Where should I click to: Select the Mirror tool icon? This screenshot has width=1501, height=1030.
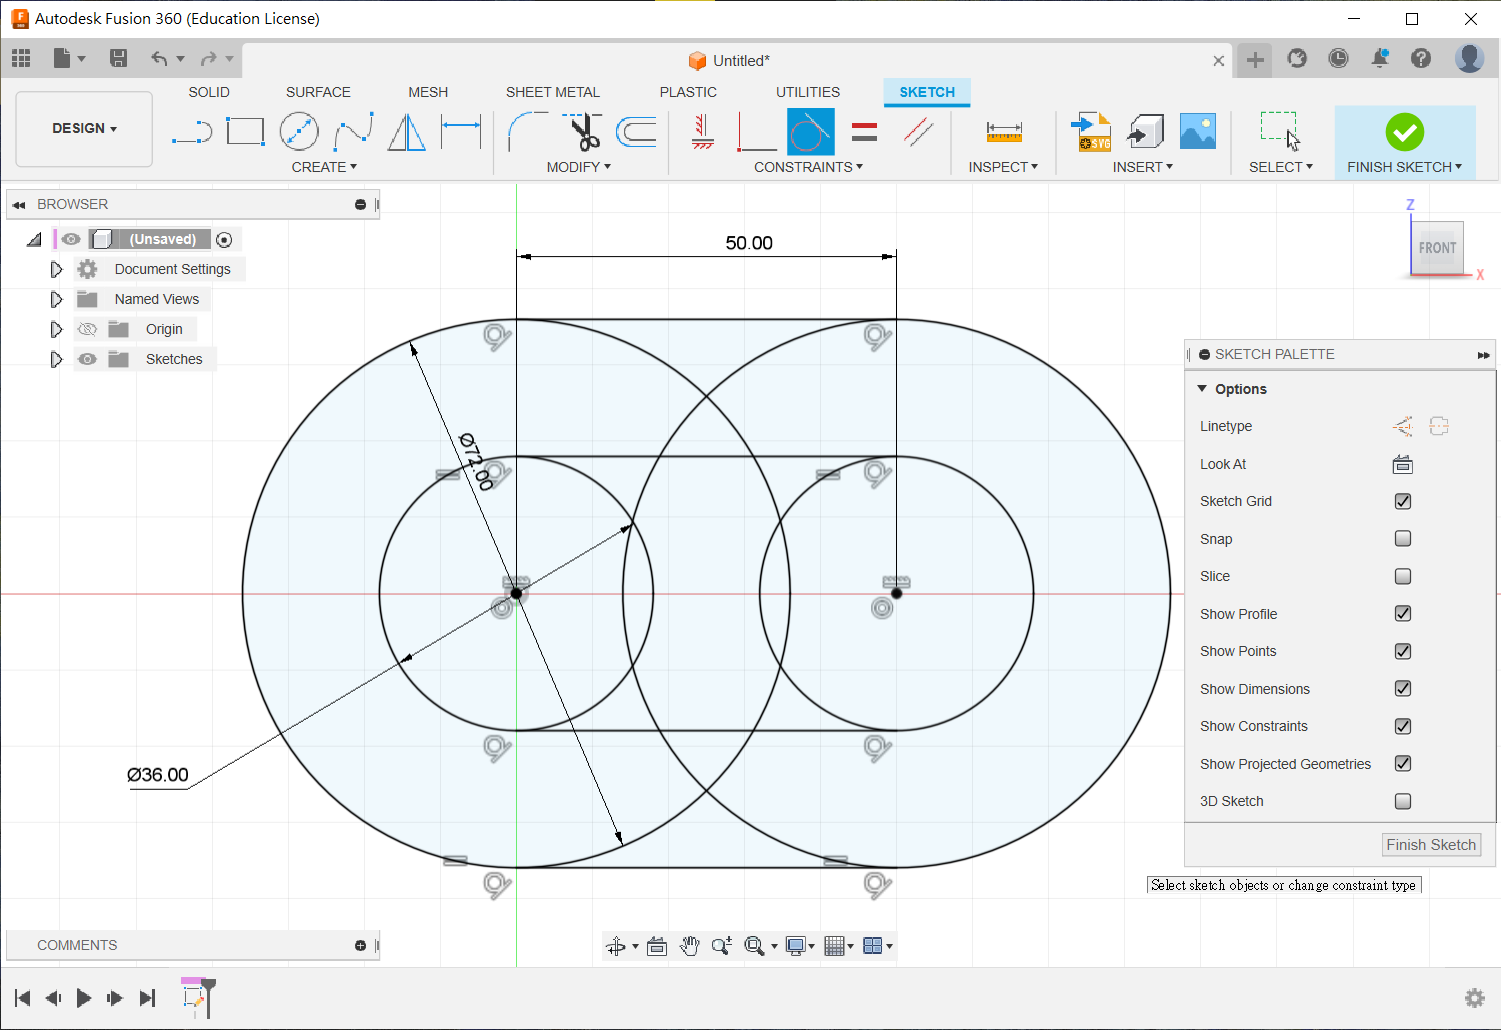(406, 132)
